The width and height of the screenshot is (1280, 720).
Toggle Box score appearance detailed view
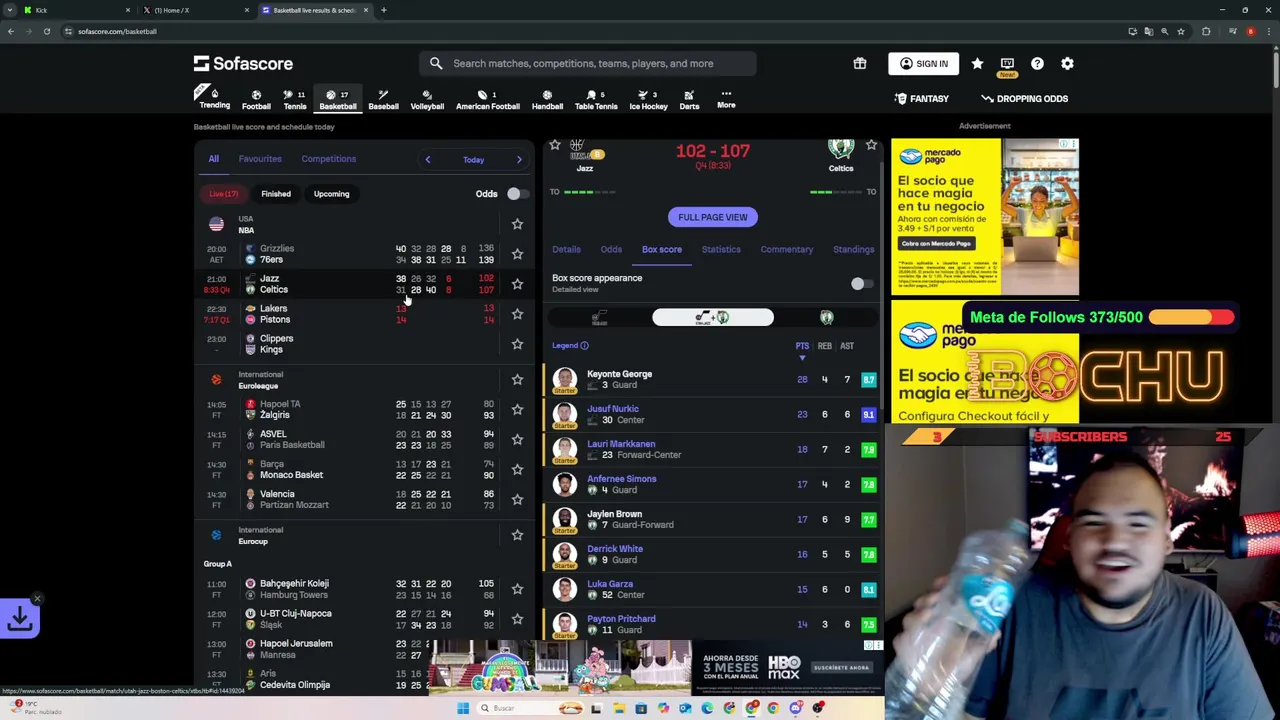coord(860,284)
